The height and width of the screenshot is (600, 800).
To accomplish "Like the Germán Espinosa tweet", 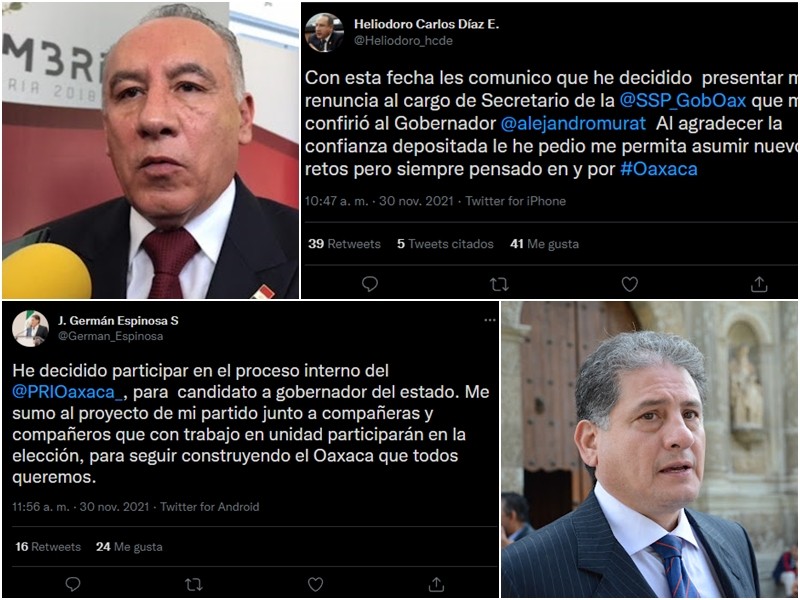I will [x=315, y=584].
